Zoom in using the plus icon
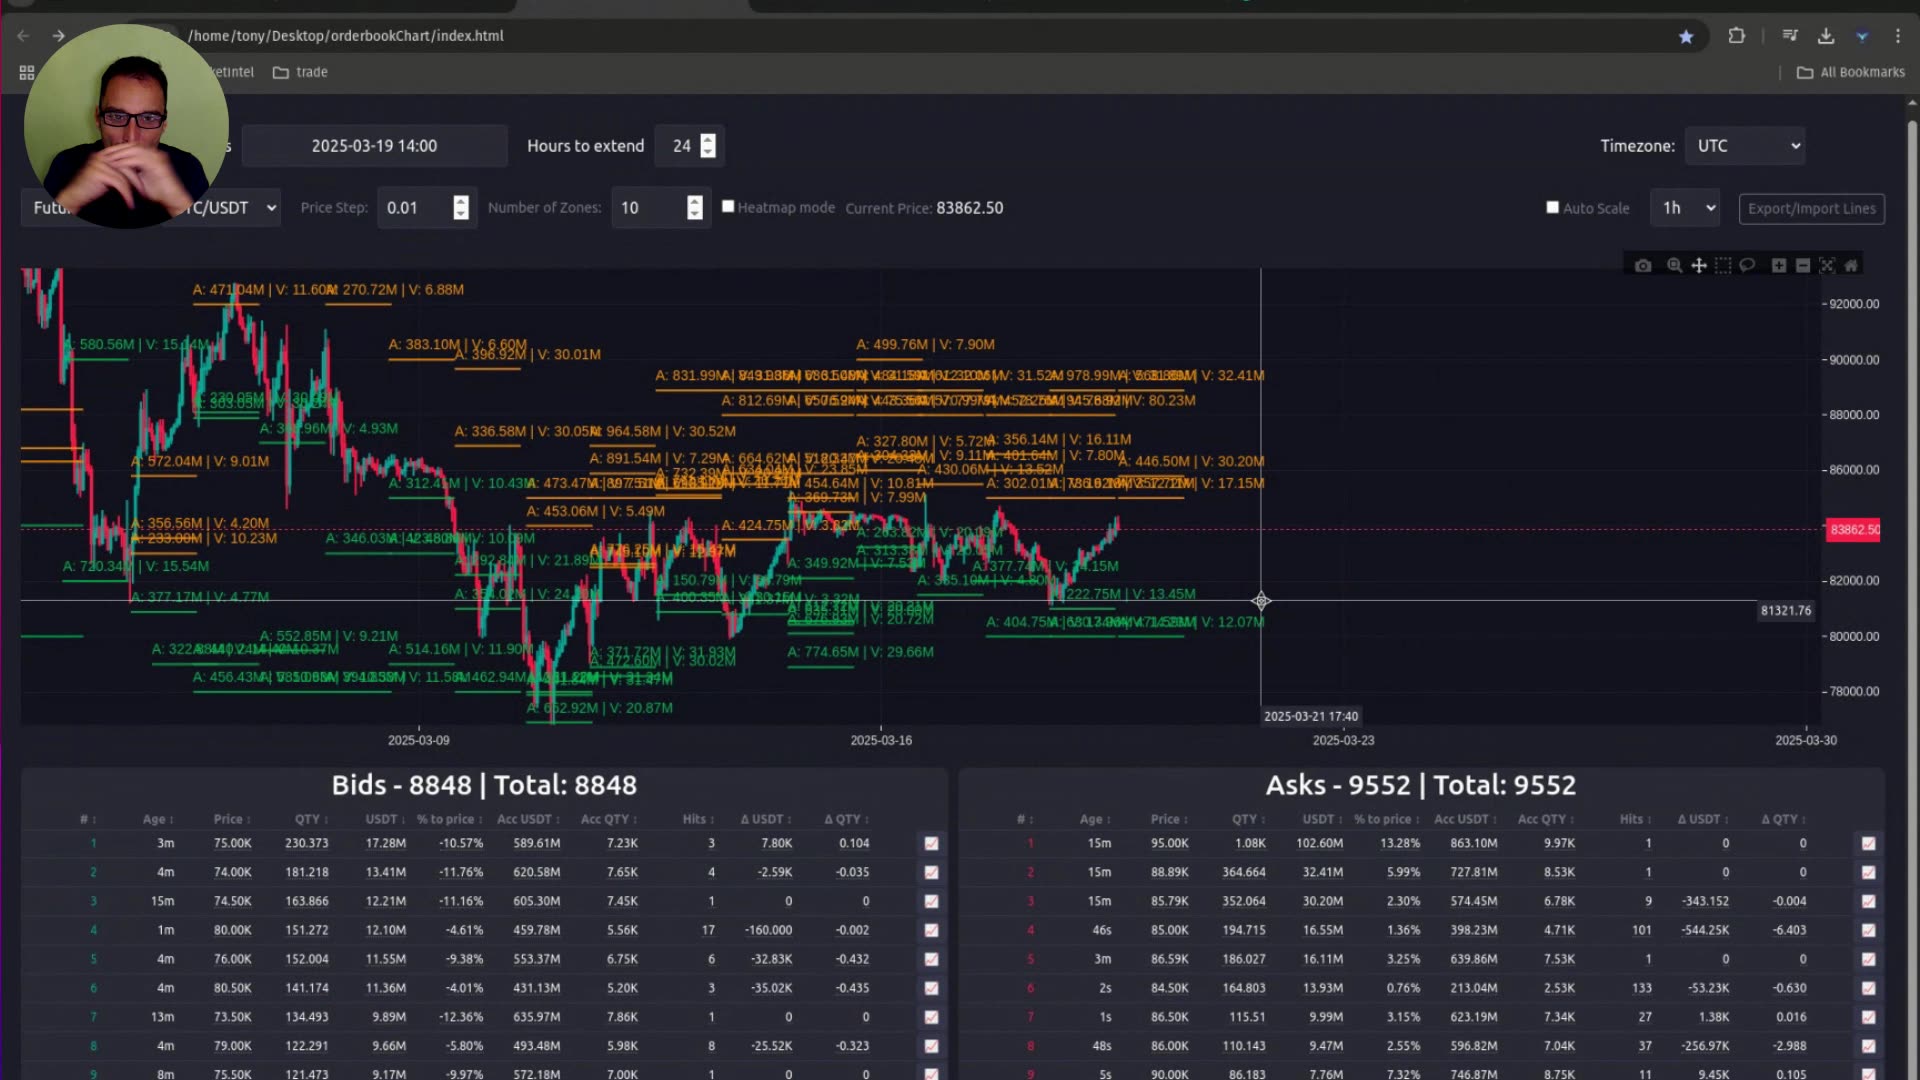The height and width of the screenshot is (1080, 1920). point(1779,265)
